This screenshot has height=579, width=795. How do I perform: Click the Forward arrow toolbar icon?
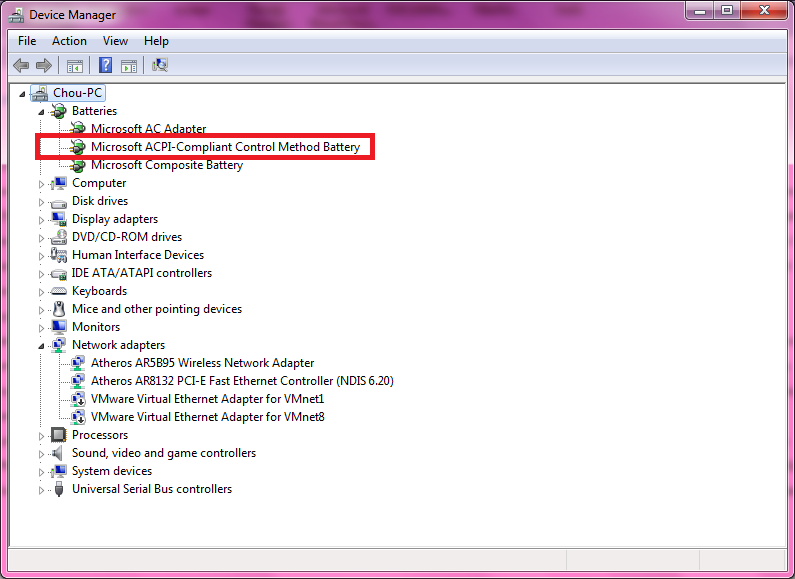(44, 65)
